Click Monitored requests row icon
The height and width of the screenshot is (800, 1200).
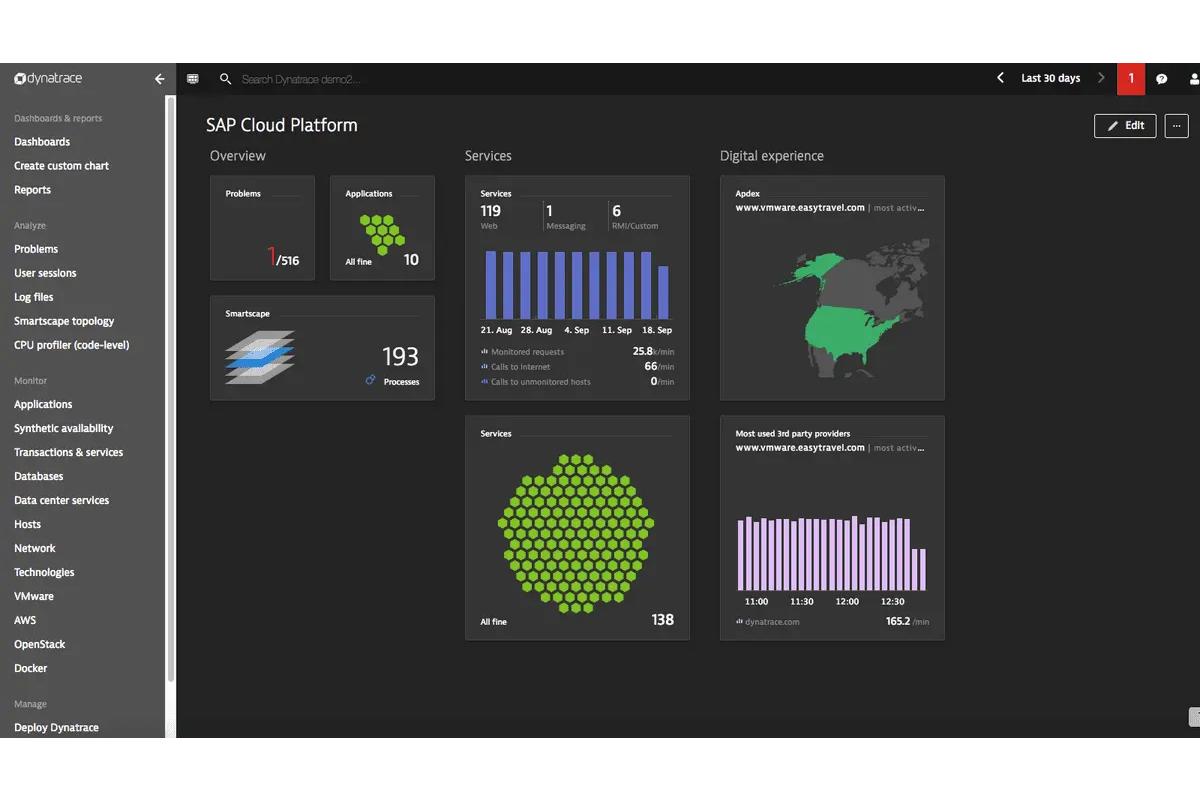pyautogui.click(x=484, y=352)
